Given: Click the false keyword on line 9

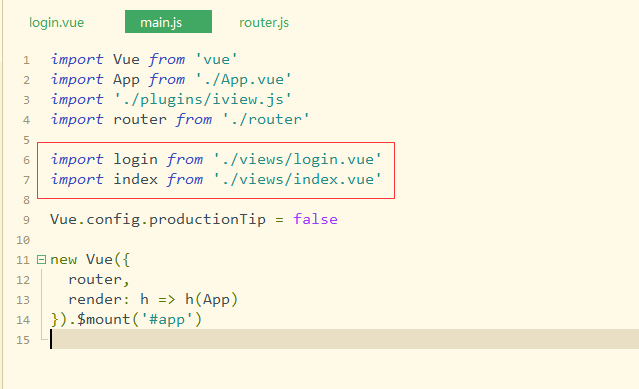Looking at the screenshot, I should coord(315,219).
